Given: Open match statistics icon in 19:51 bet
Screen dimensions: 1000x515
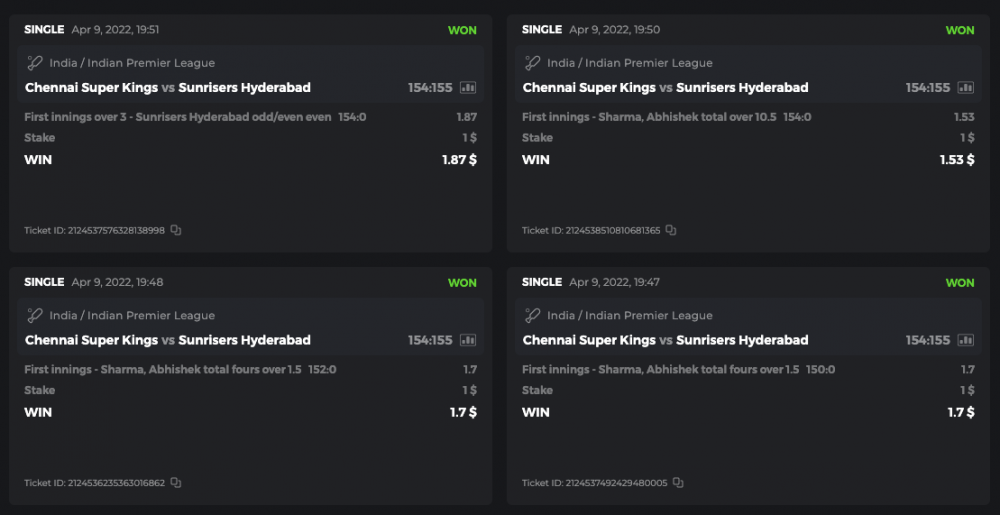Looking at the screenshot, I should coord(468,88).
